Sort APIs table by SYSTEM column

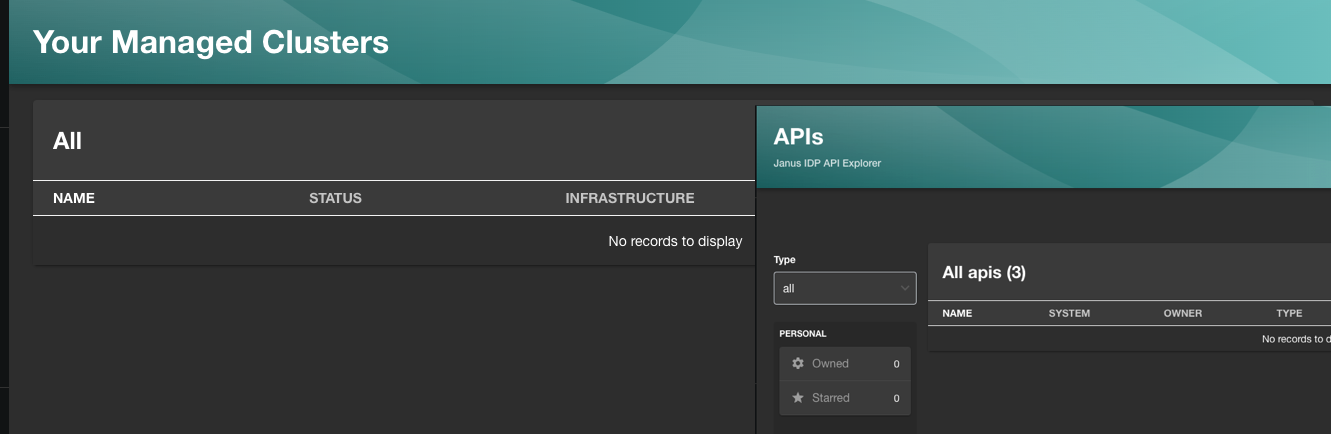[1069, 313]
